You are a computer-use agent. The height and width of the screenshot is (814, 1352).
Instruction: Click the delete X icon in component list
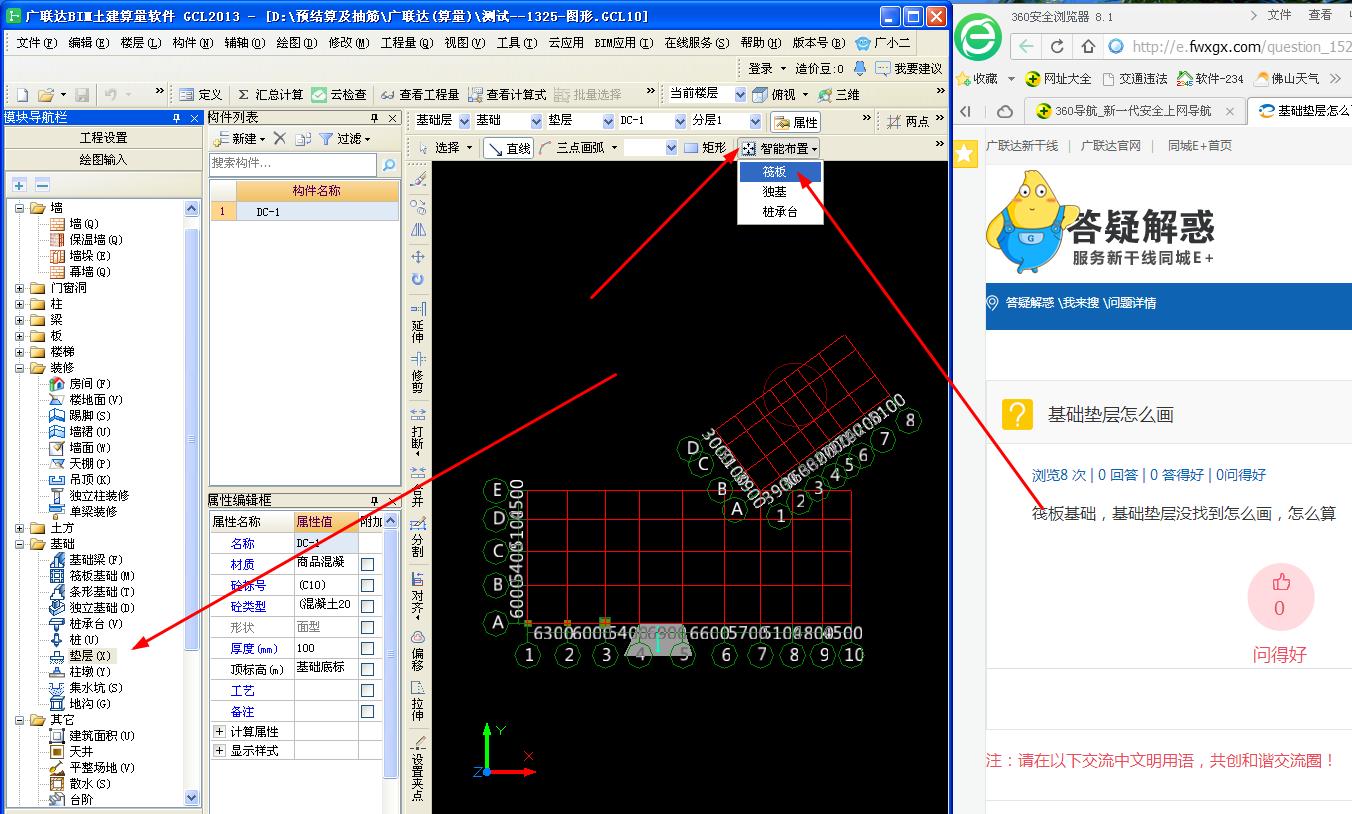[x=280, y=138]
